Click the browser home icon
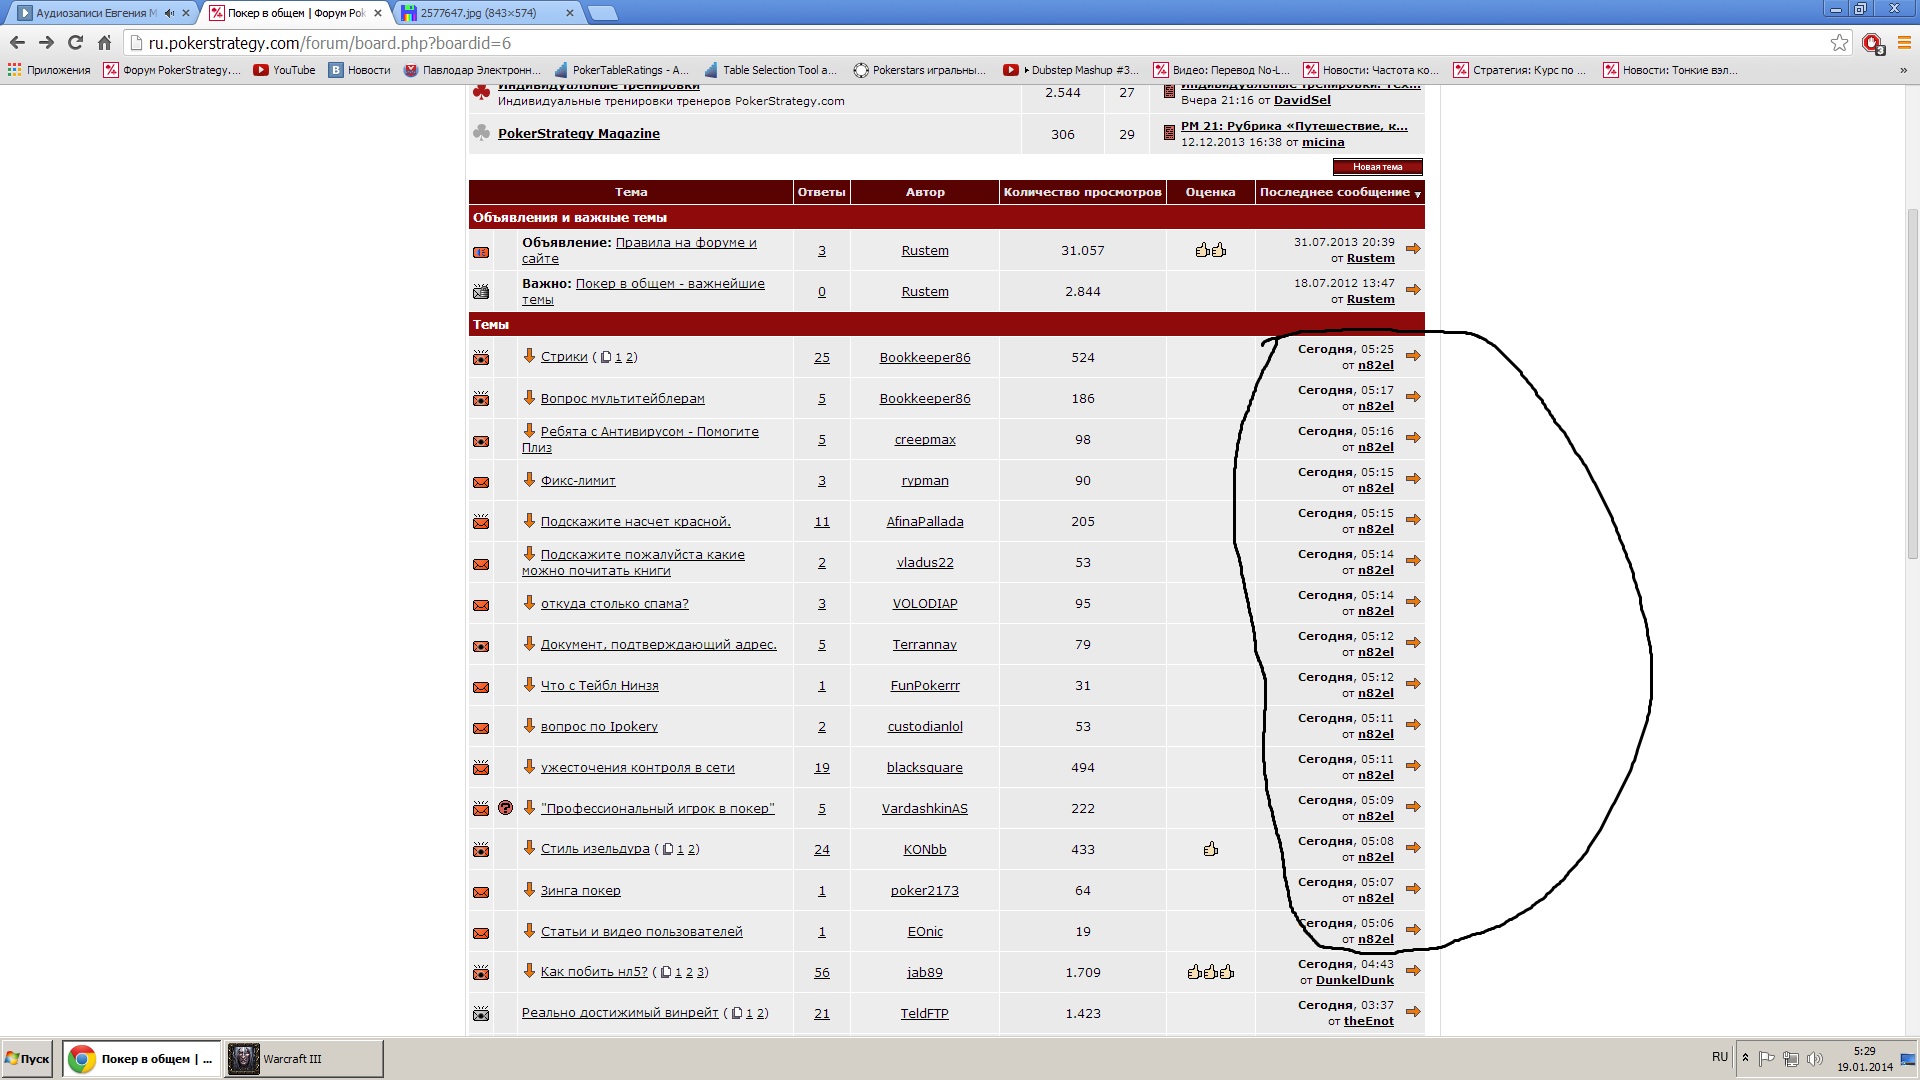This screenshot has width=1920, height=1080. (104, 43)
